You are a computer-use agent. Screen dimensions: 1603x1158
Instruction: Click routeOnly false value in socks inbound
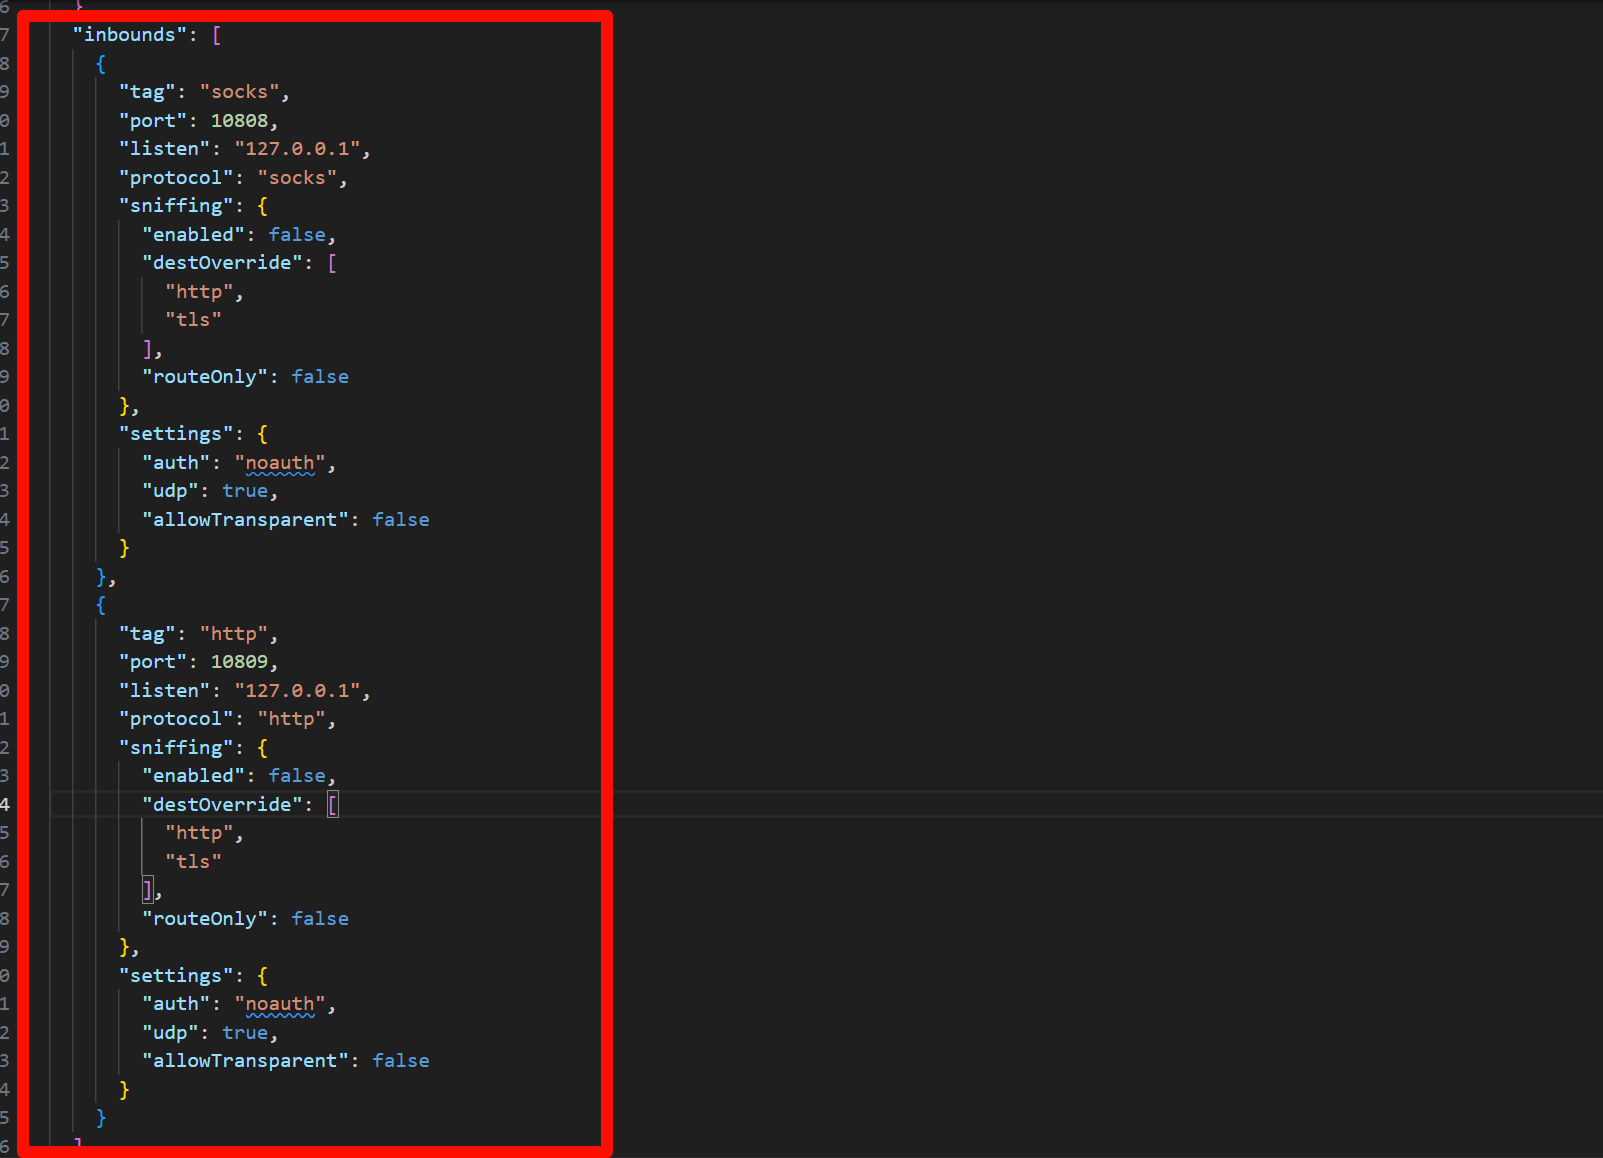[x=320, y=377]
